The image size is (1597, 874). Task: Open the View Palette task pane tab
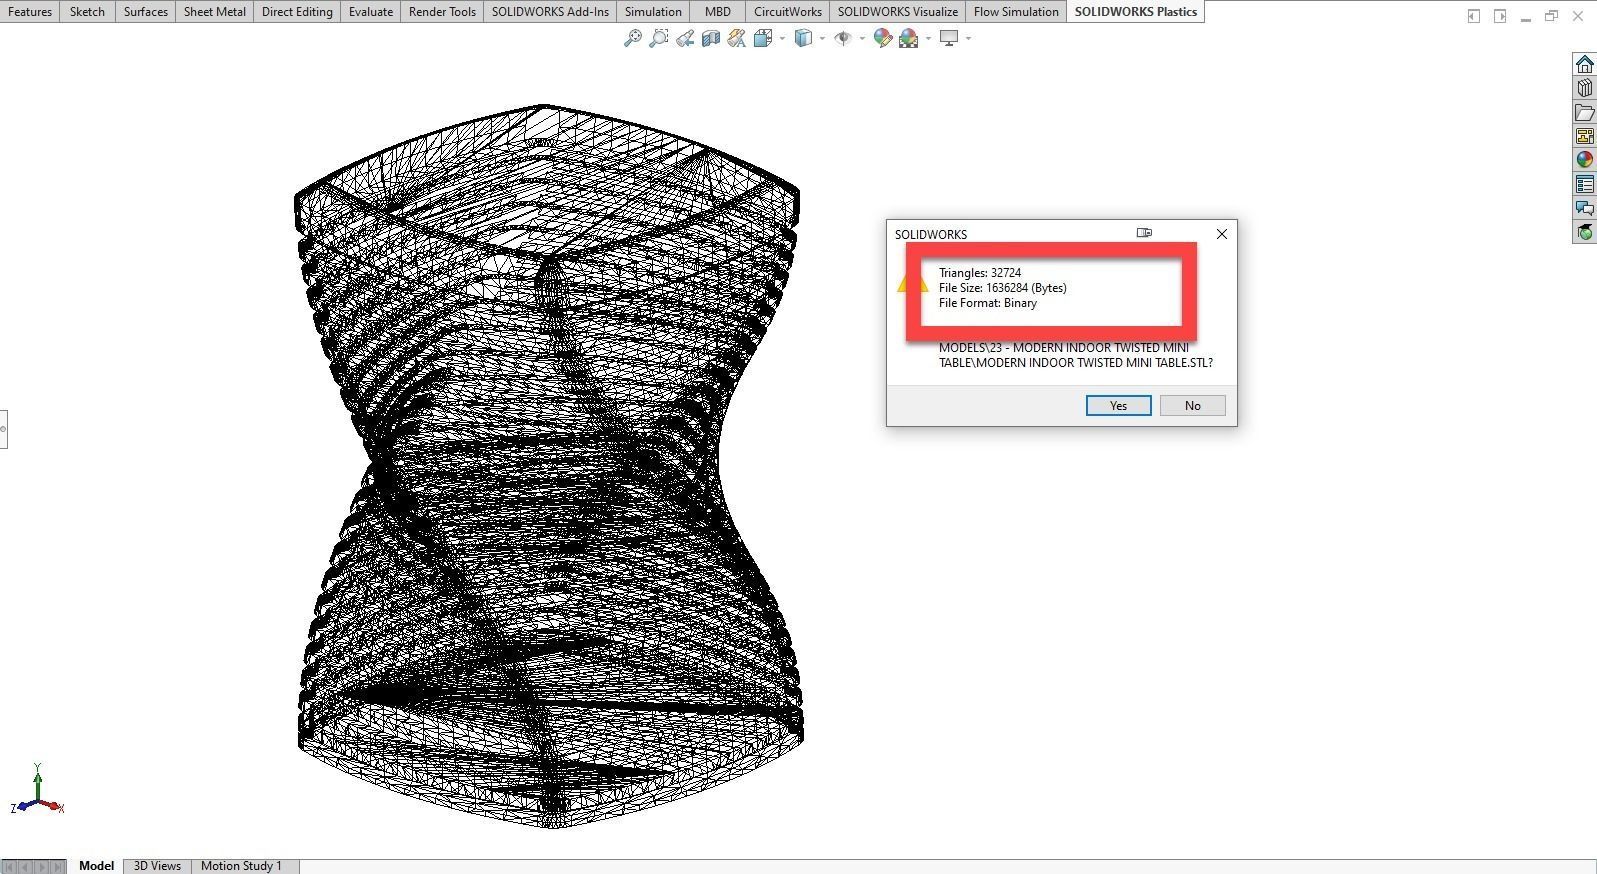coord(1584,136)
